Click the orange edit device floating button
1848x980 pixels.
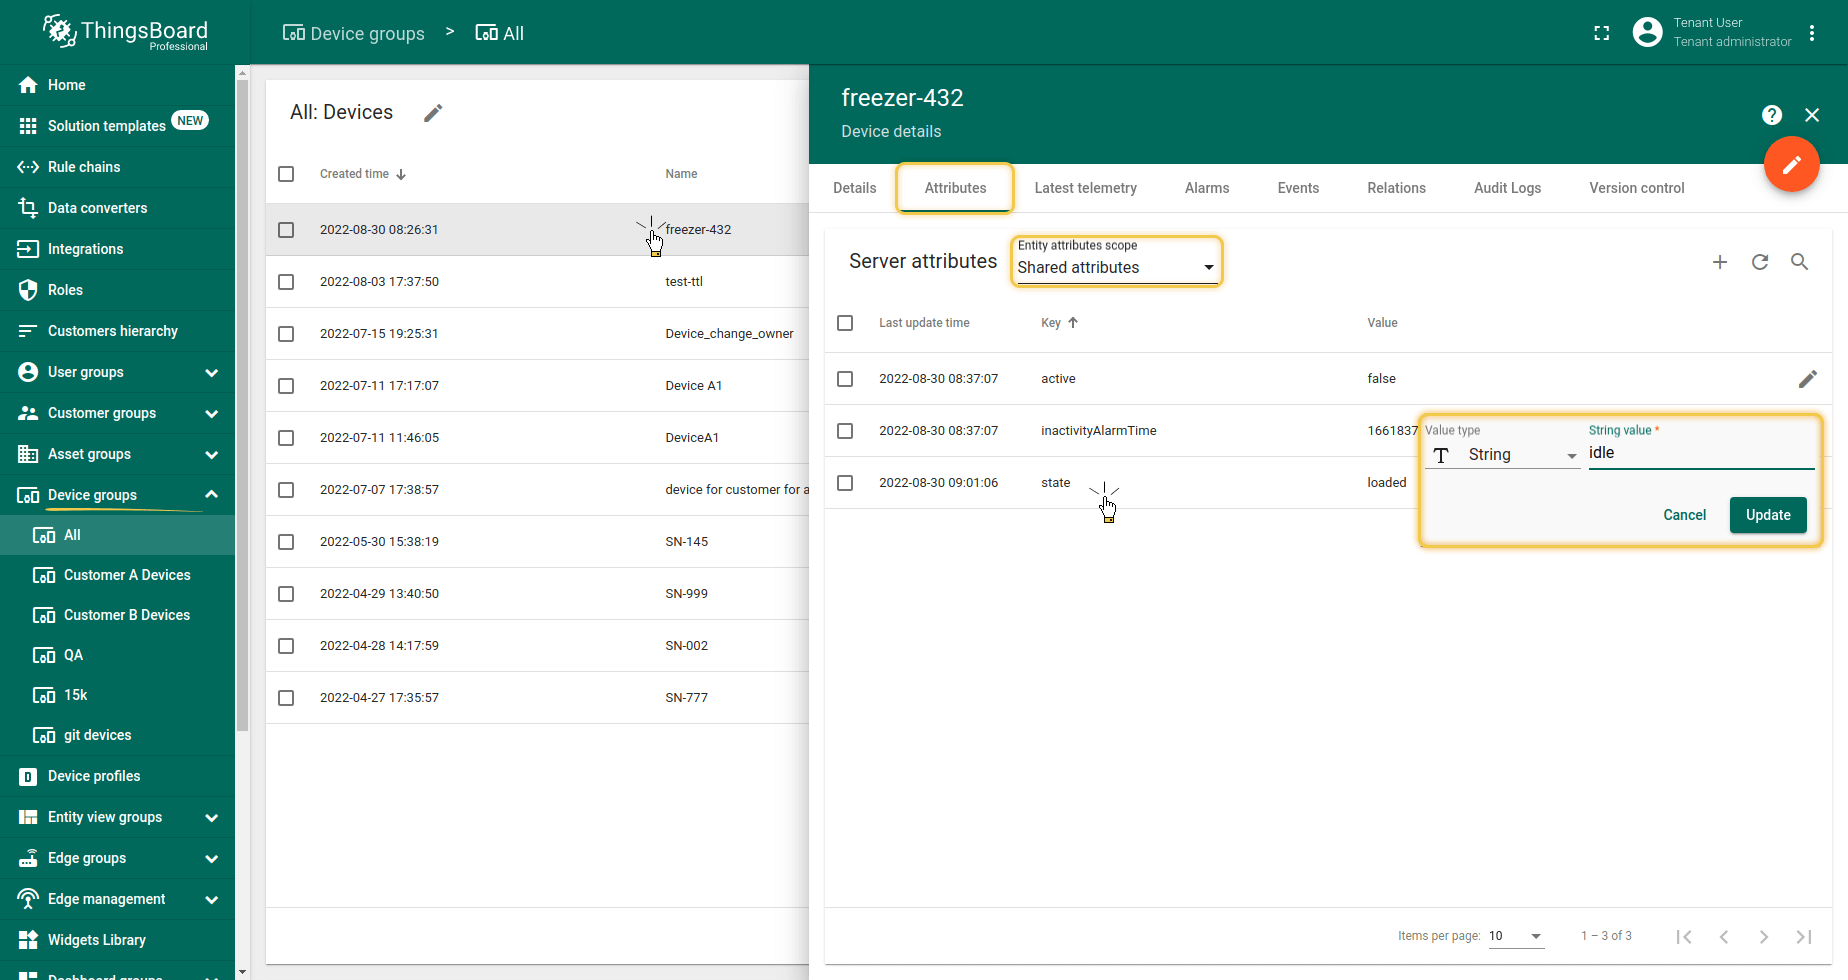click(x=1791, y=164)
